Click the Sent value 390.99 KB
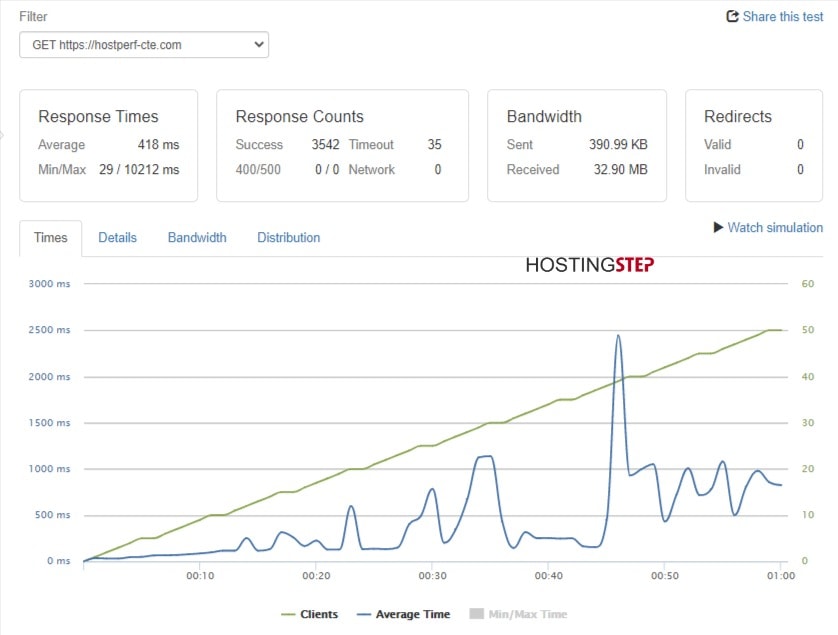Screen dimensions: 838x635 [618, 145]
